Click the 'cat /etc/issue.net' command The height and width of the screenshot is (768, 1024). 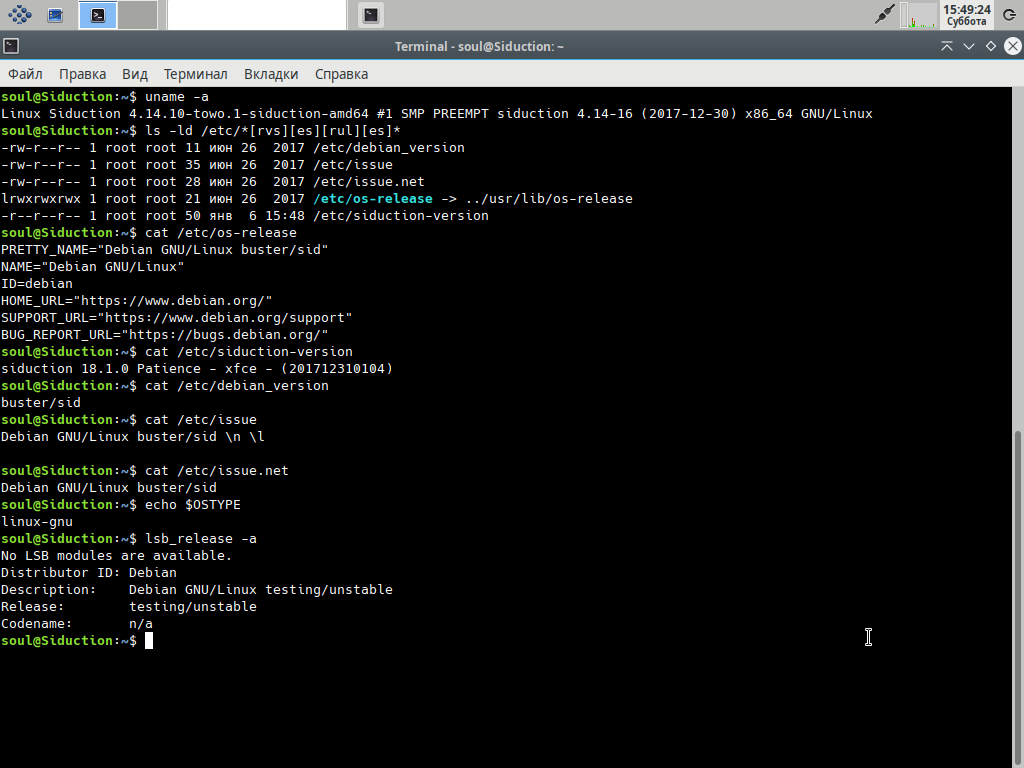(x=217, y=471)
